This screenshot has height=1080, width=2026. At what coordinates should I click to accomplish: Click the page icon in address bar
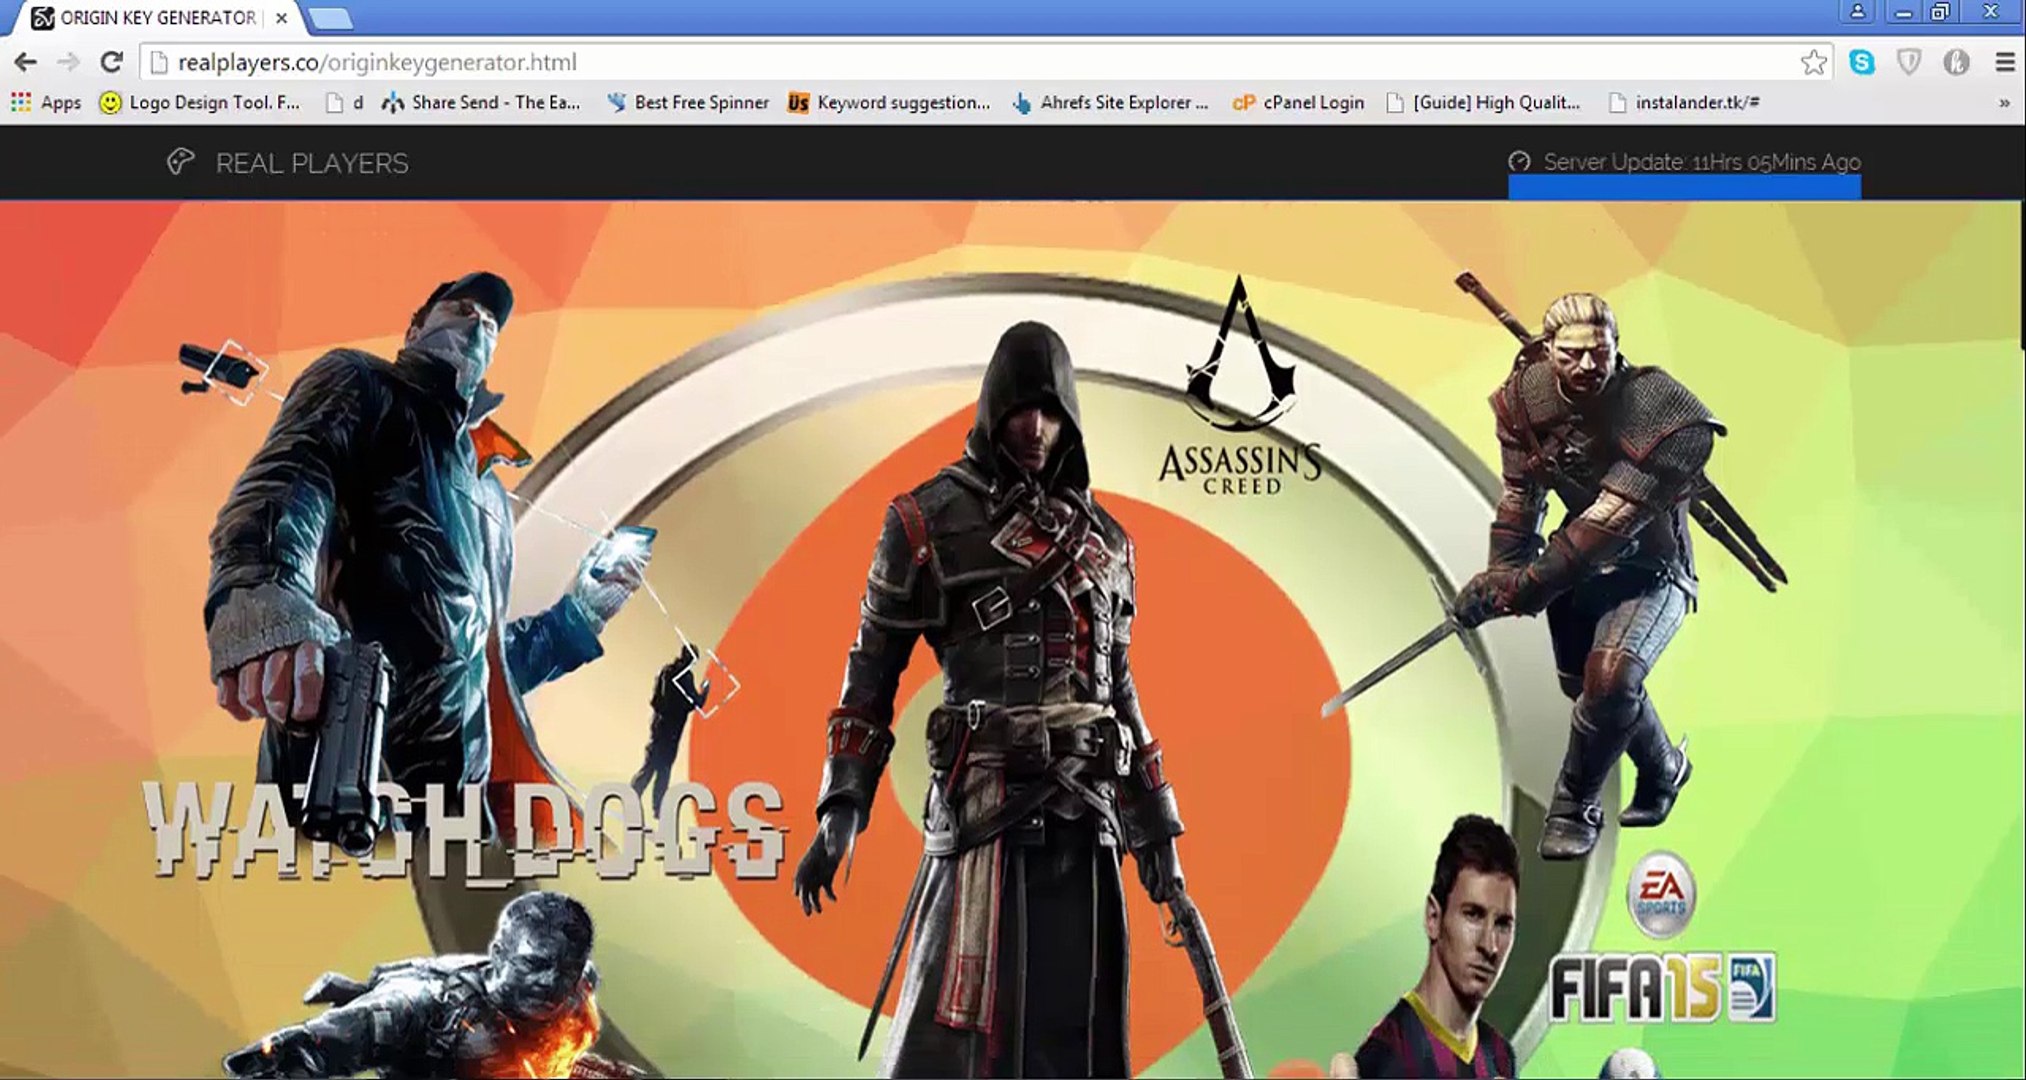pos(158,62)
